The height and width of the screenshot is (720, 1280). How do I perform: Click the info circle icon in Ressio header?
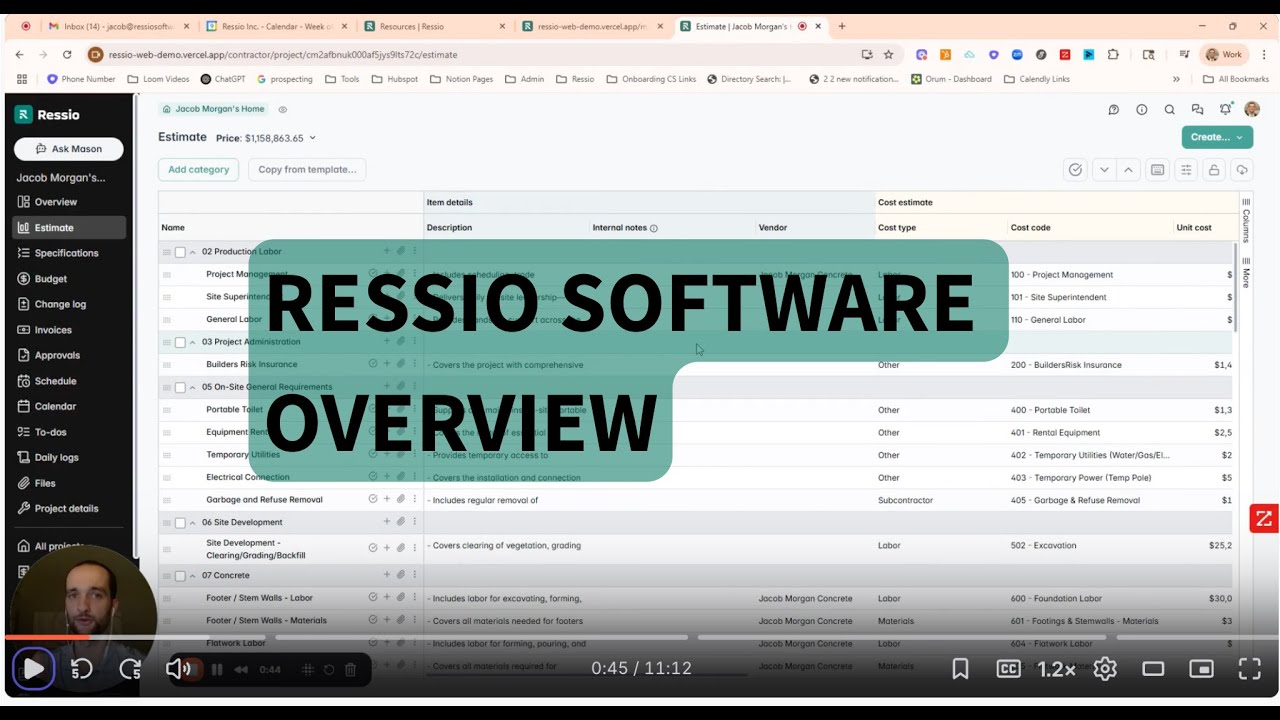click(x=1141, y=110)
